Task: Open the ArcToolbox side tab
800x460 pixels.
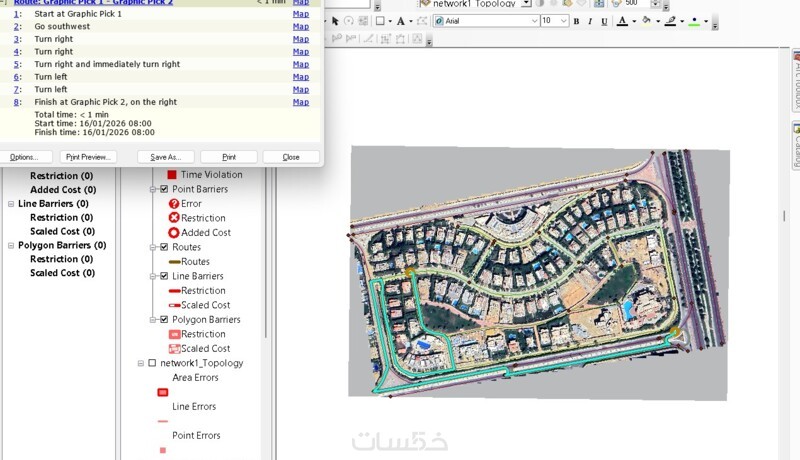Action: pyautogui.click(x=796, y=80)
